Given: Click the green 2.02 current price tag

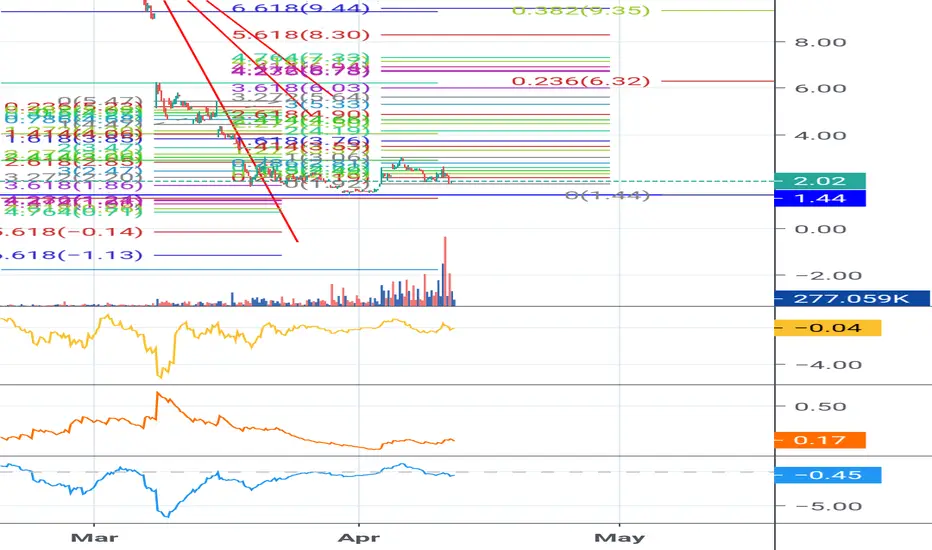Looking at the screenshot, I should (820, 181).
